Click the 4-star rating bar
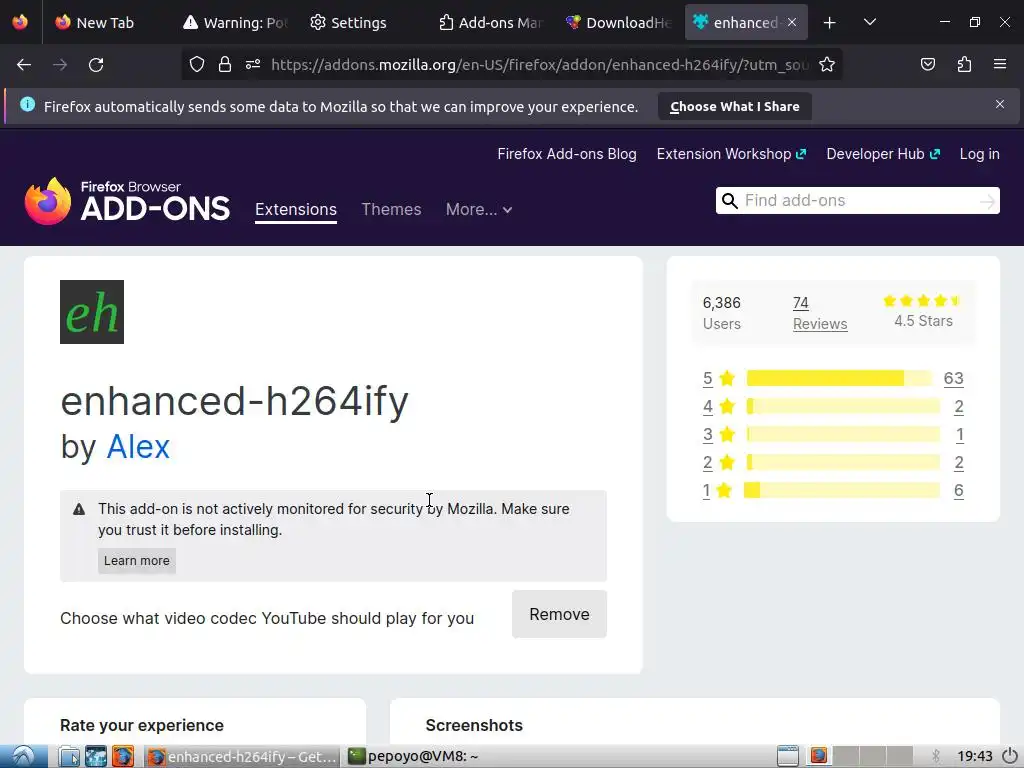The image size is (1024, 768). 843,406
